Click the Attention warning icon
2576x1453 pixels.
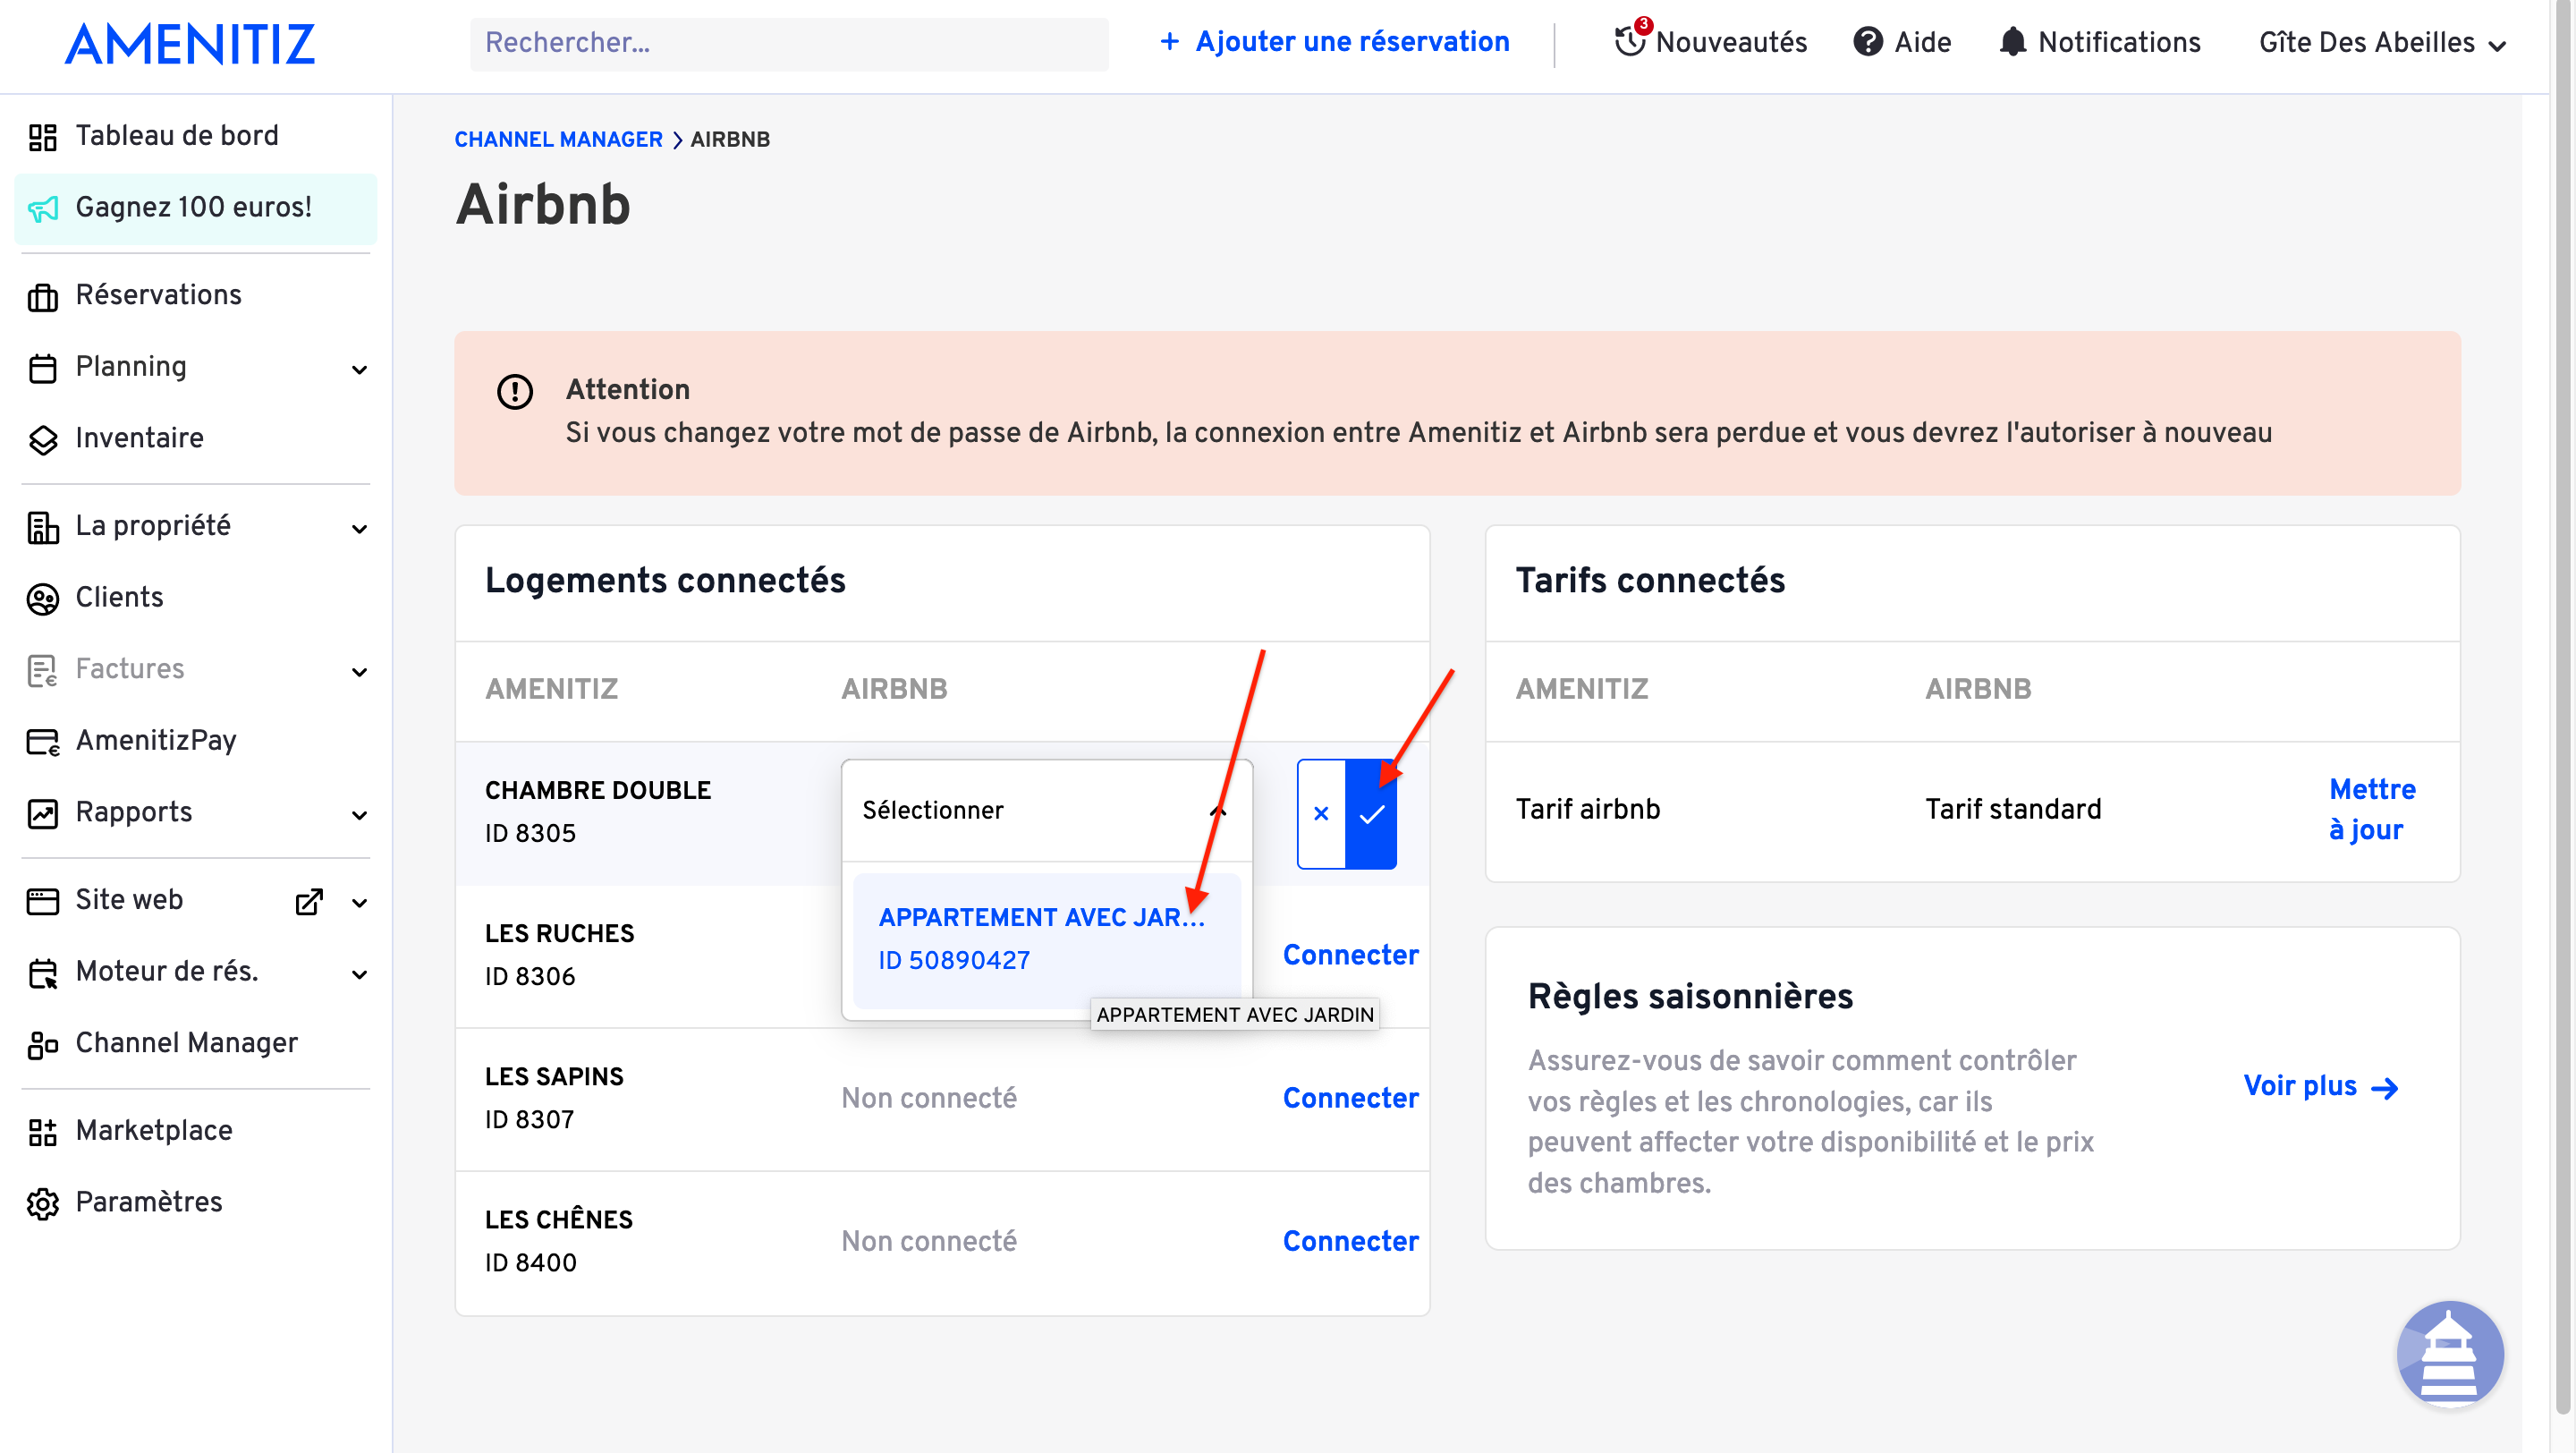pos(515,391)
